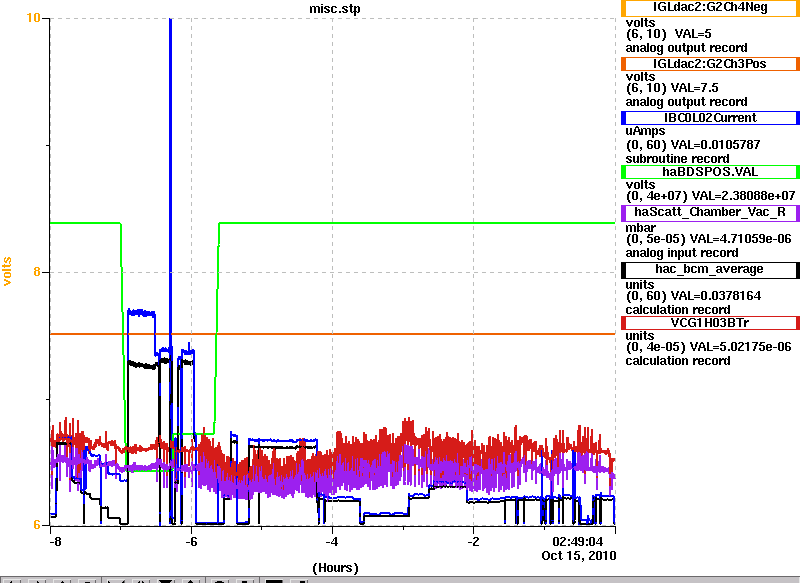This screenshot has height=583, width=800.
Task: Select the IGLdac2:G2Ch4Neg curve legend label
Action: click(710, 8)
